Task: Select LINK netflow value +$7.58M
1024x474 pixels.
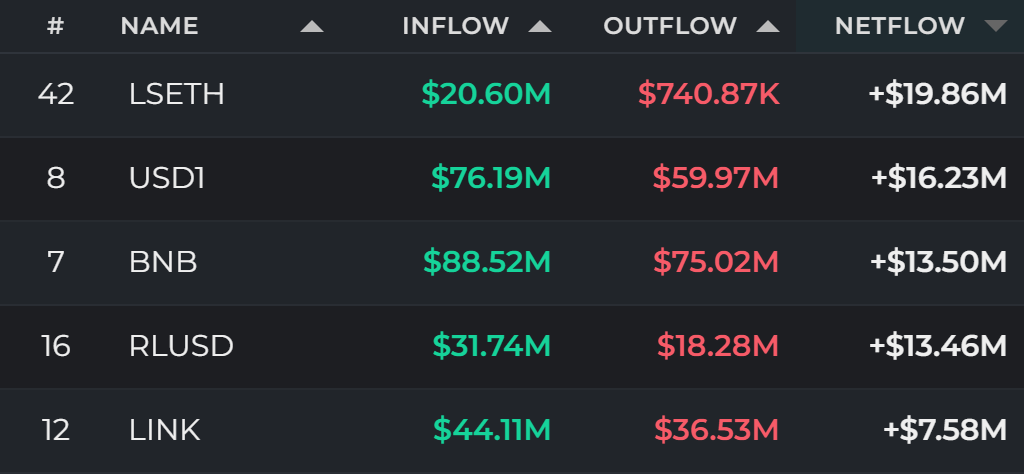Action: pos(945,430)
